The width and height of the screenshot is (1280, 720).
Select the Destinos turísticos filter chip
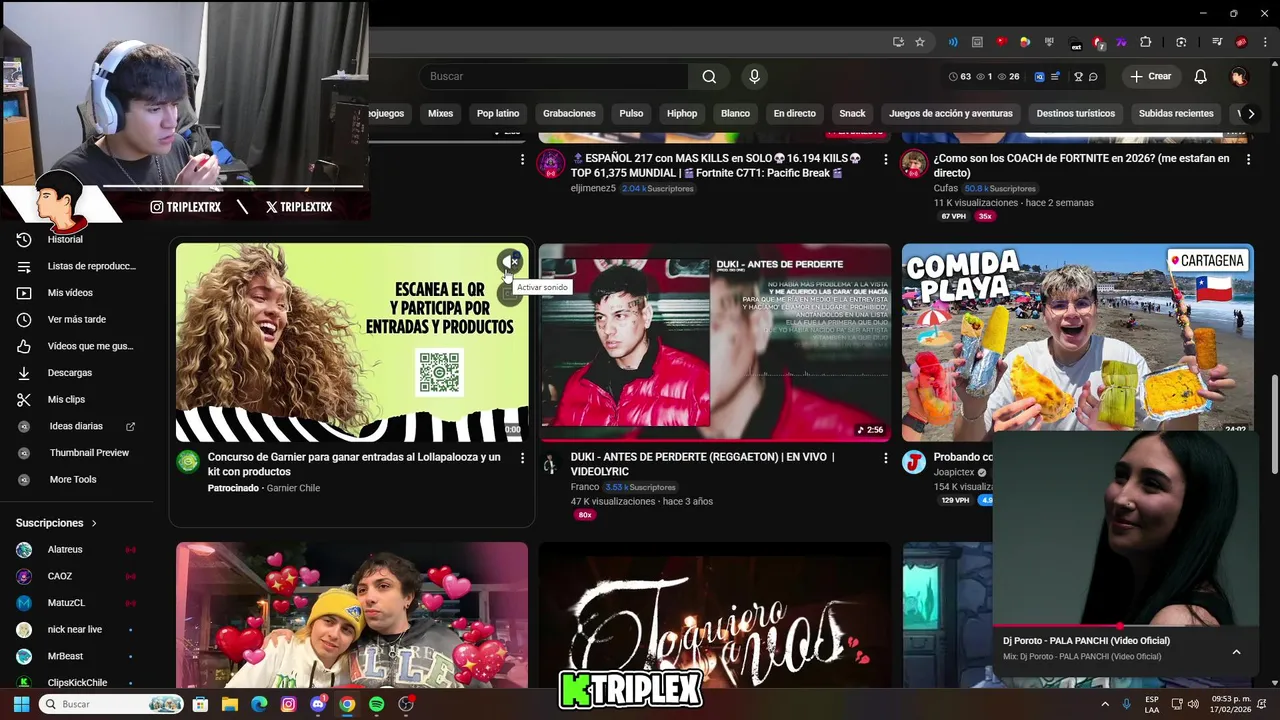pyautogui.click(x=1075, y=114)
